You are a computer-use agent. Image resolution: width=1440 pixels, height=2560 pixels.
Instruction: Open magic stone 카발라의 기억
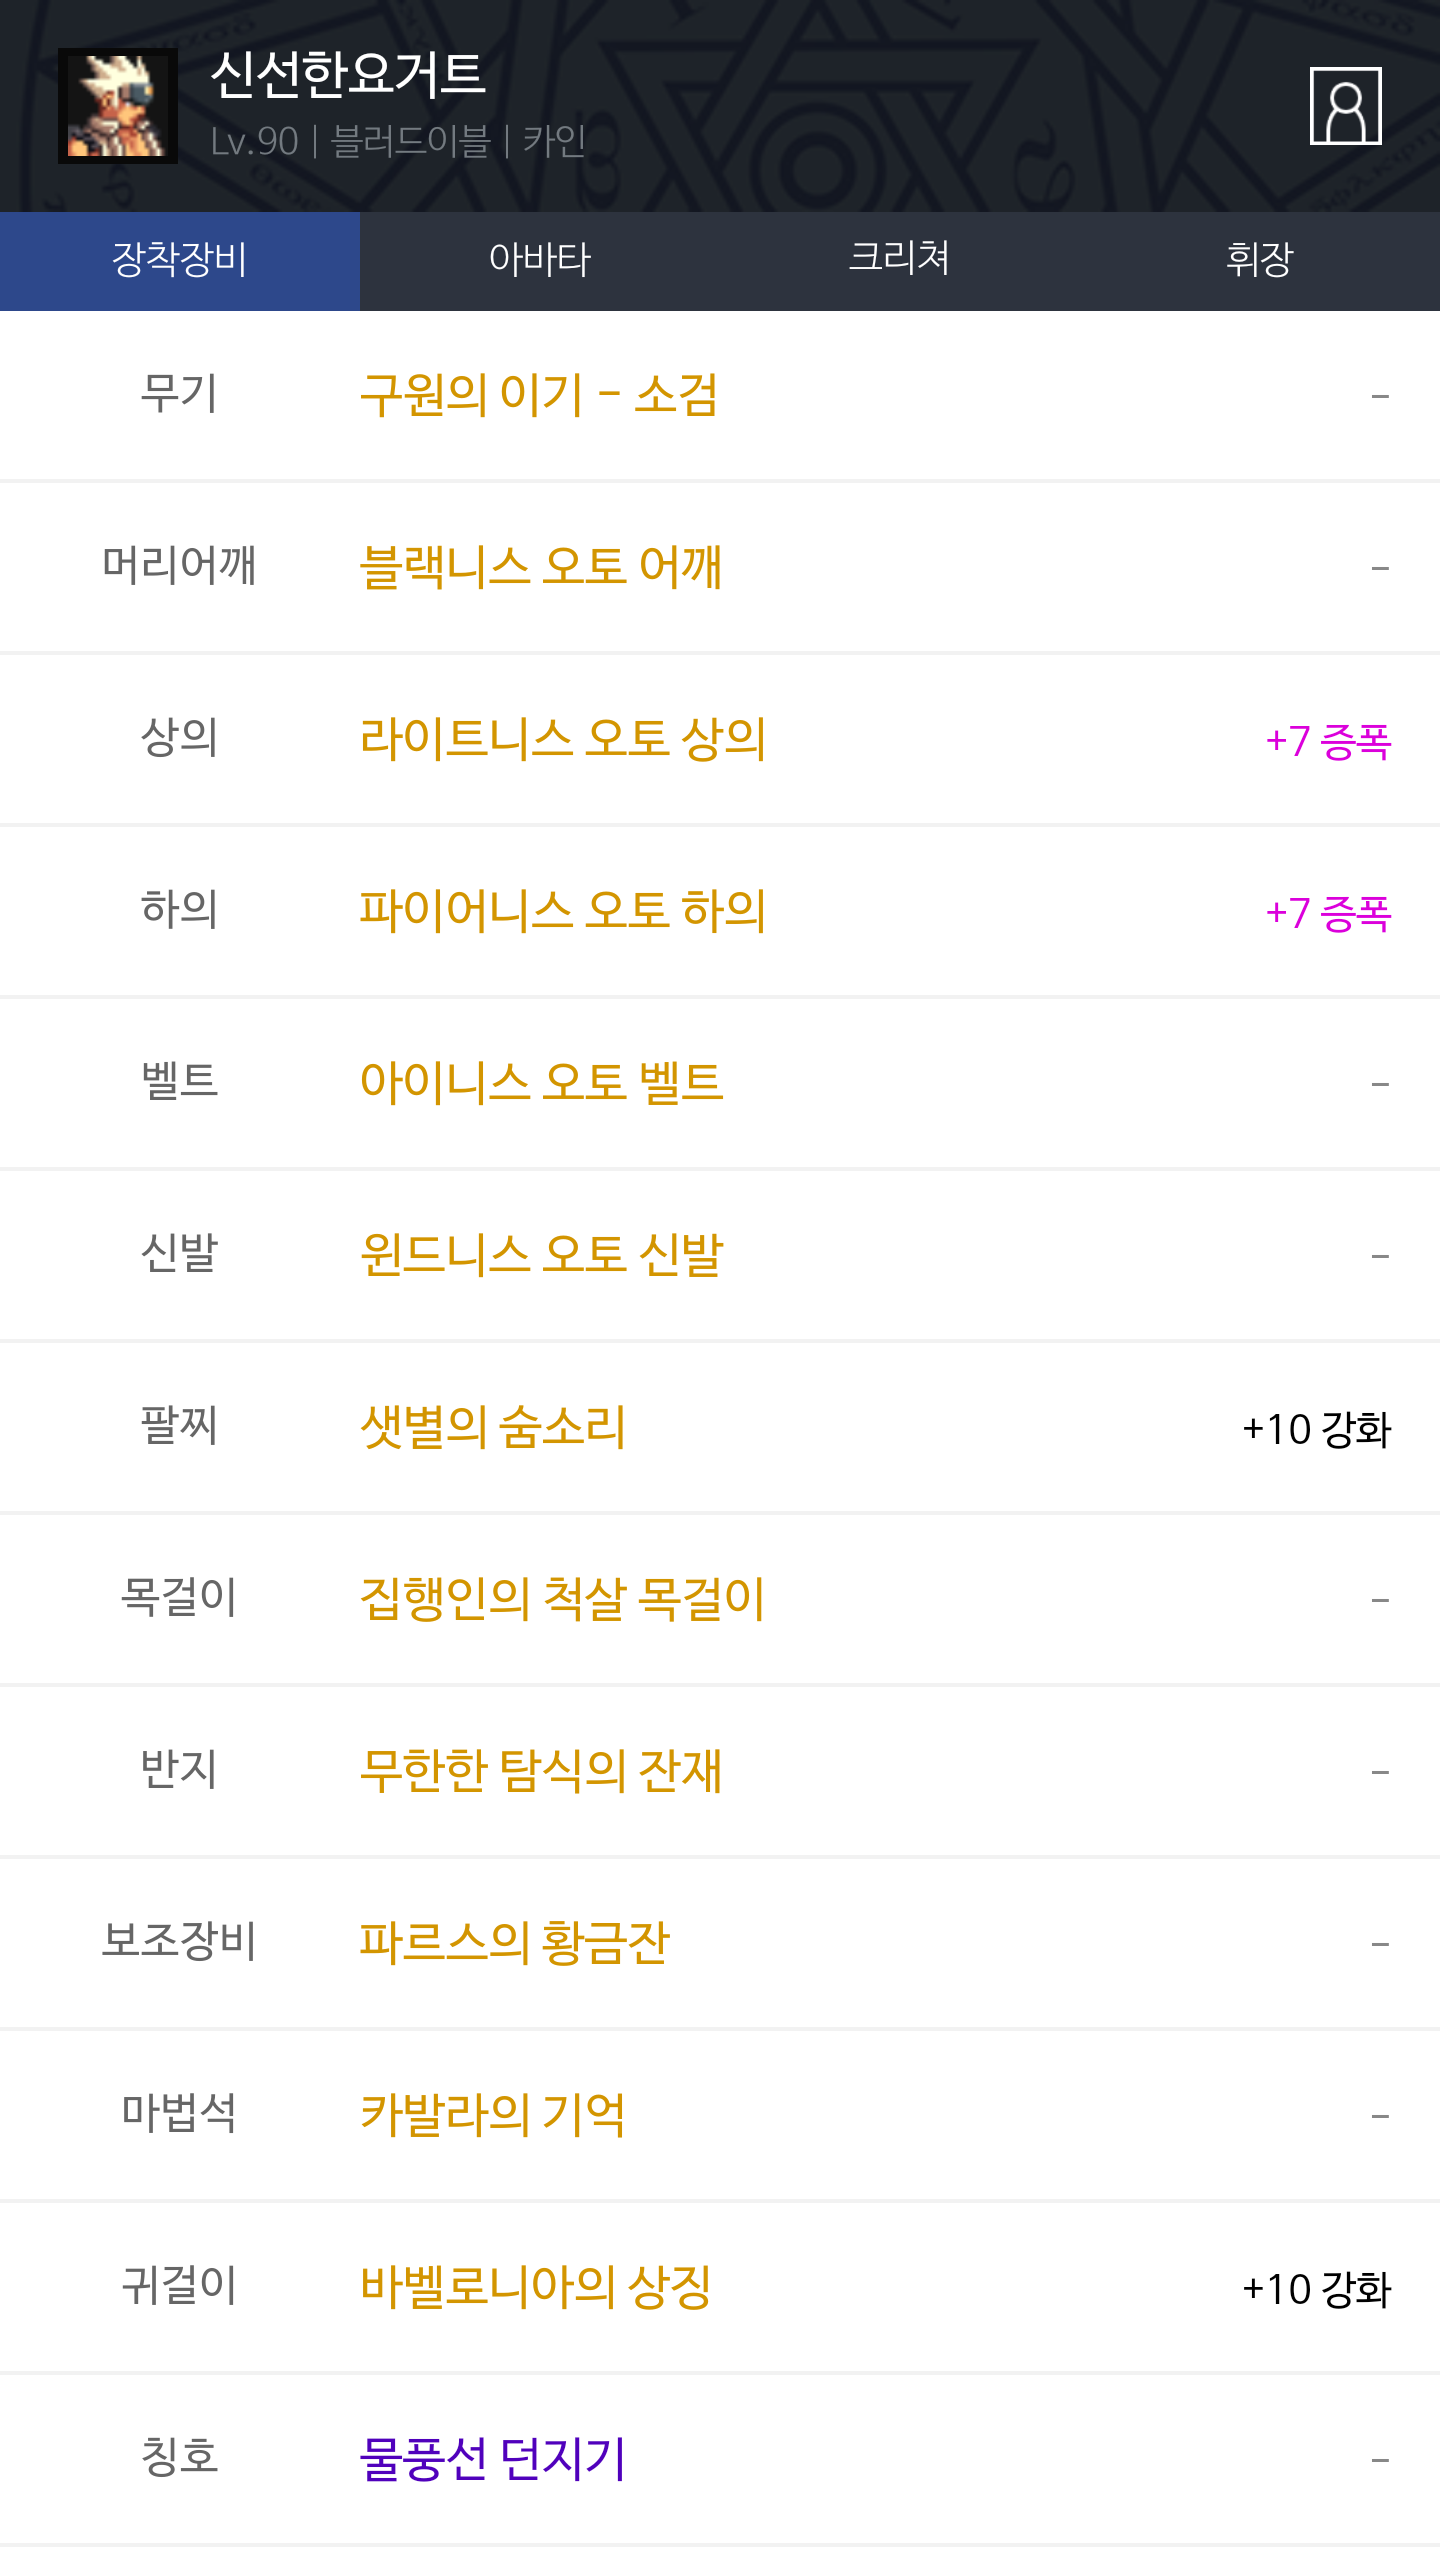pyautogui.click(x=493, y=2115)
